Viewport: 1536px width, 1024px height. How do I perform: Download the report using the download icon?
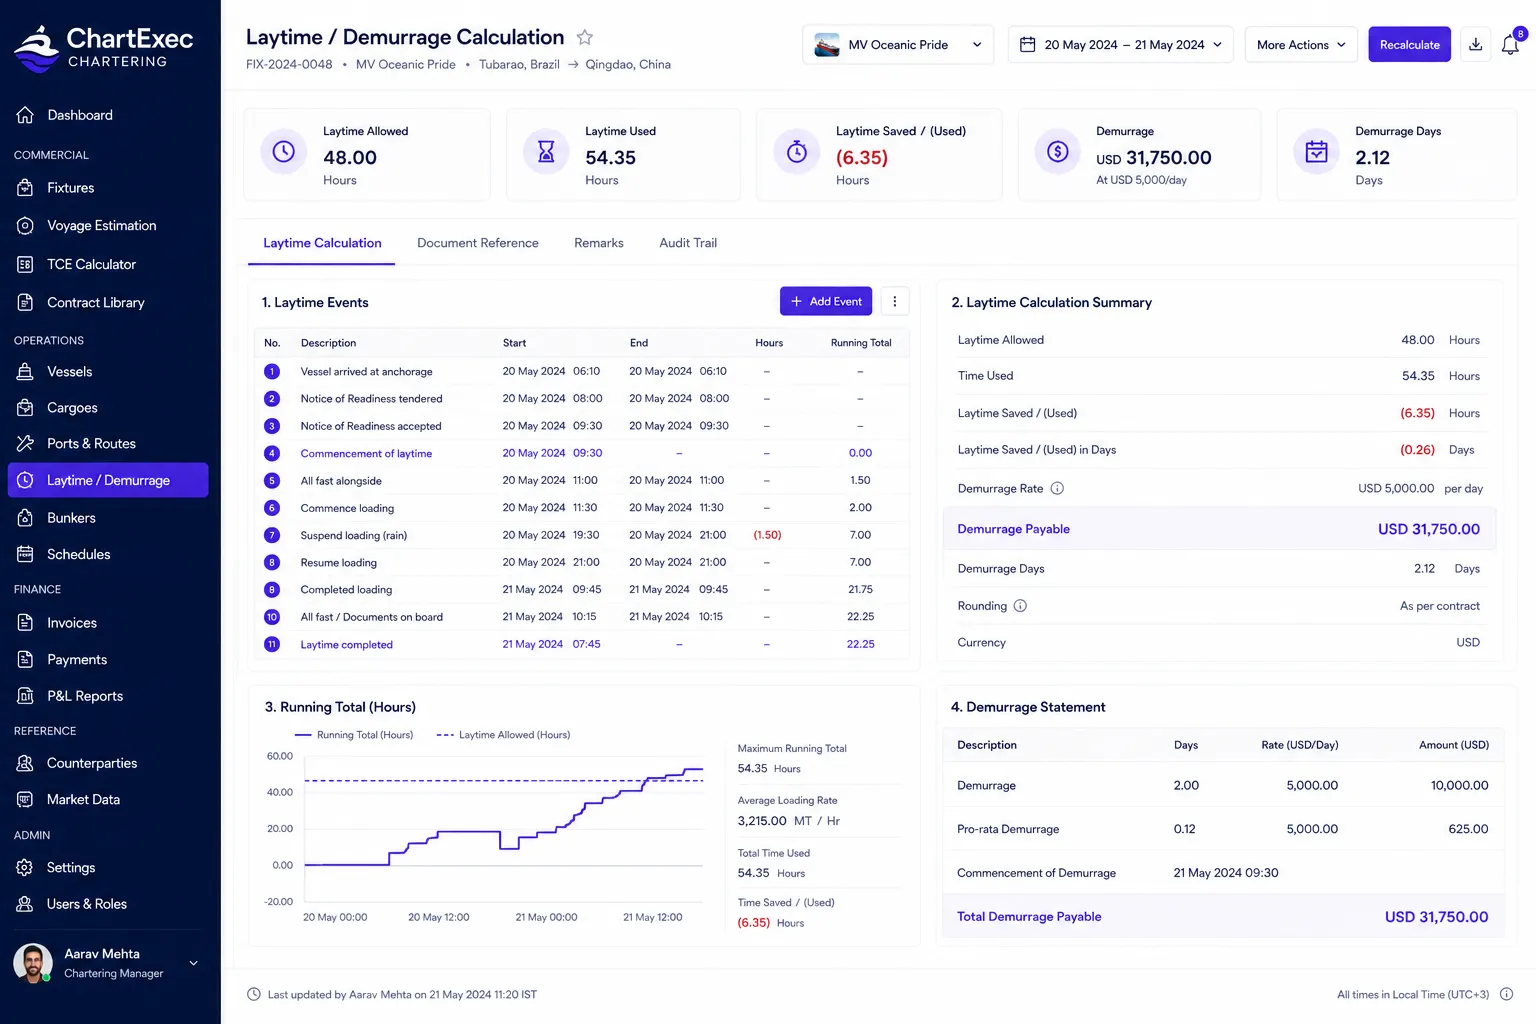click(x=1475, y=45)
